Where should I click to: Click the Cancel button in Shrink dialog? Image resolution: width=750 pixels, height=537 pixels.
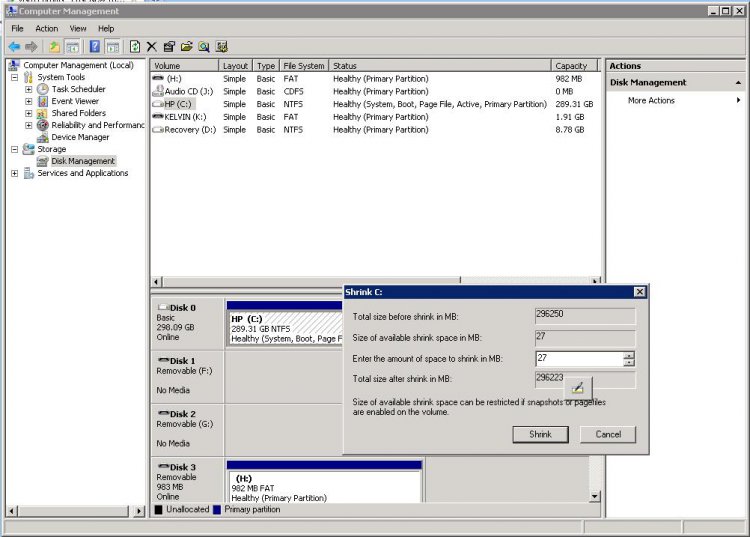click(x=608, y=434)
